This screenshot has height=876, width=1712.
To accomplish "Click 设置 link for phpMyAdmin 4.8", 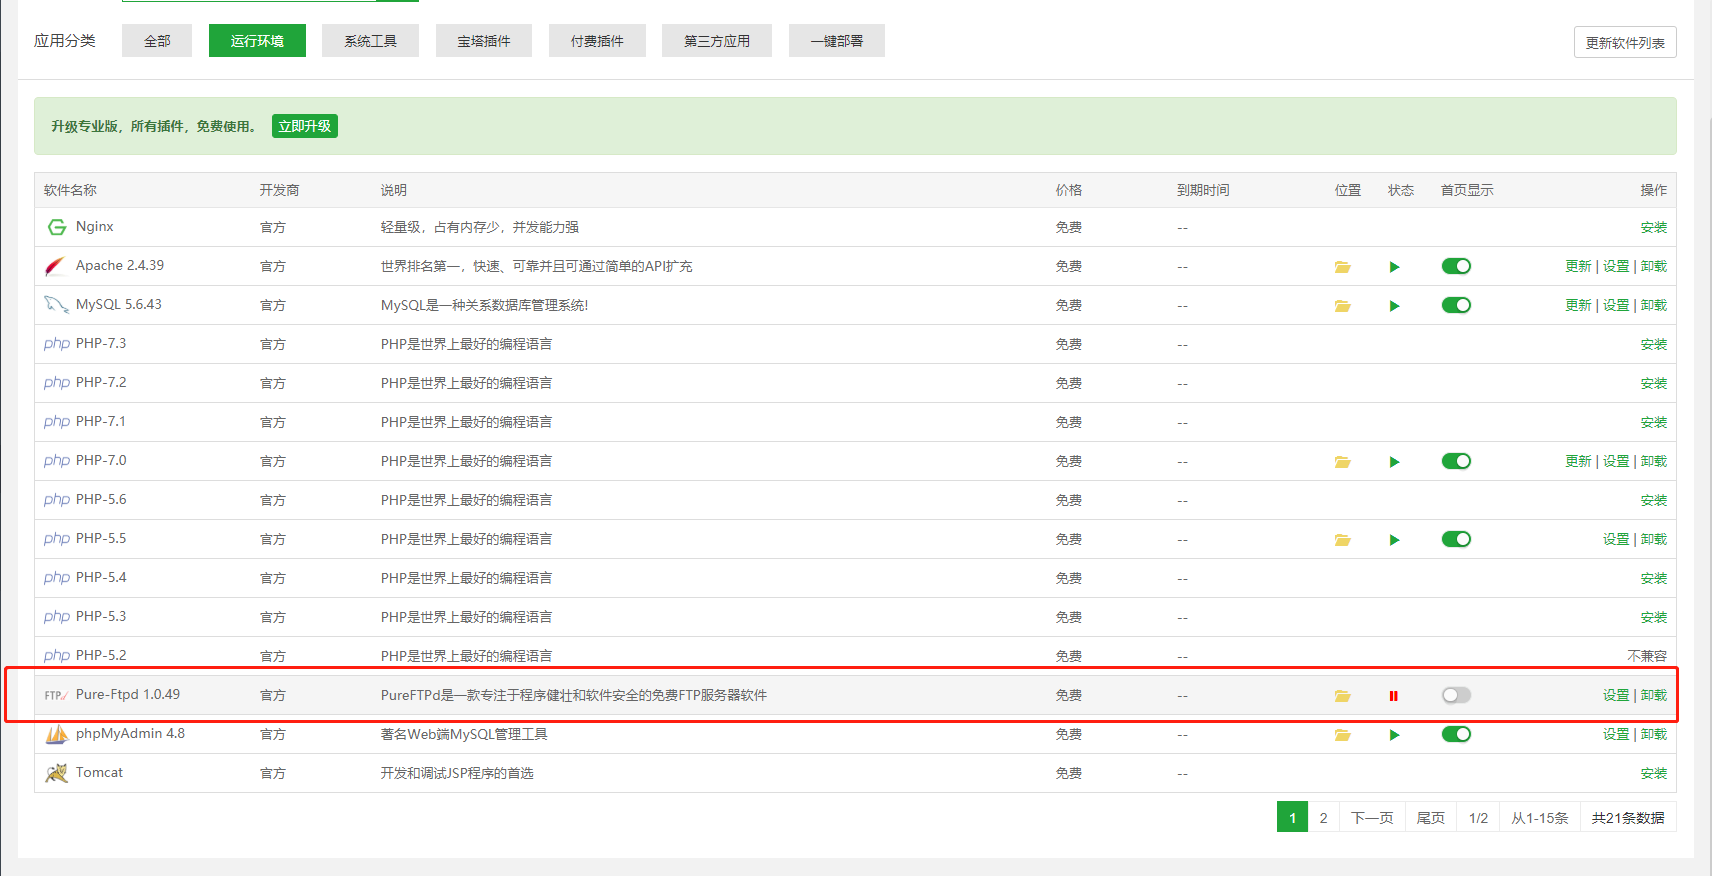I will pos(1616,734).
